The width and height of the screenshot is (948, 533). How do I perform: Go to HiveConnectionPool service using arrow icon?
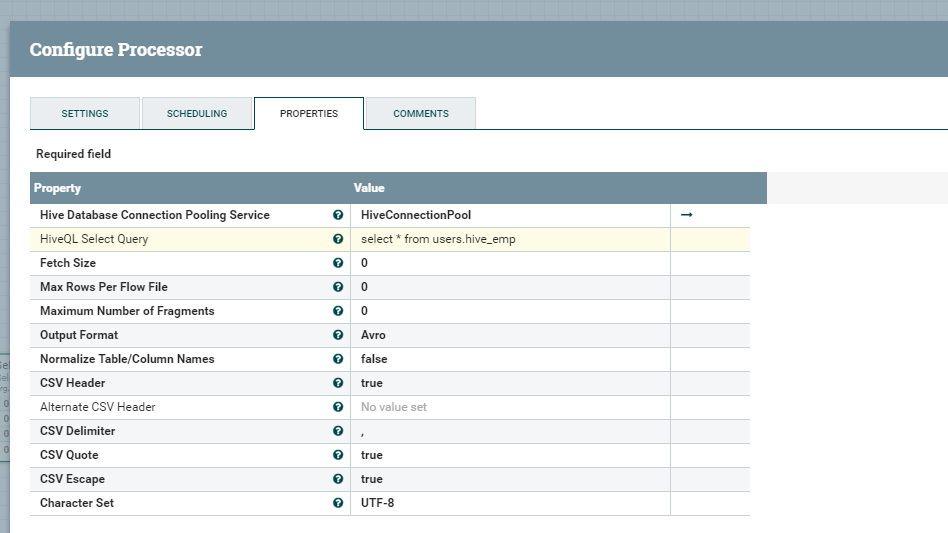coord(687,215)
